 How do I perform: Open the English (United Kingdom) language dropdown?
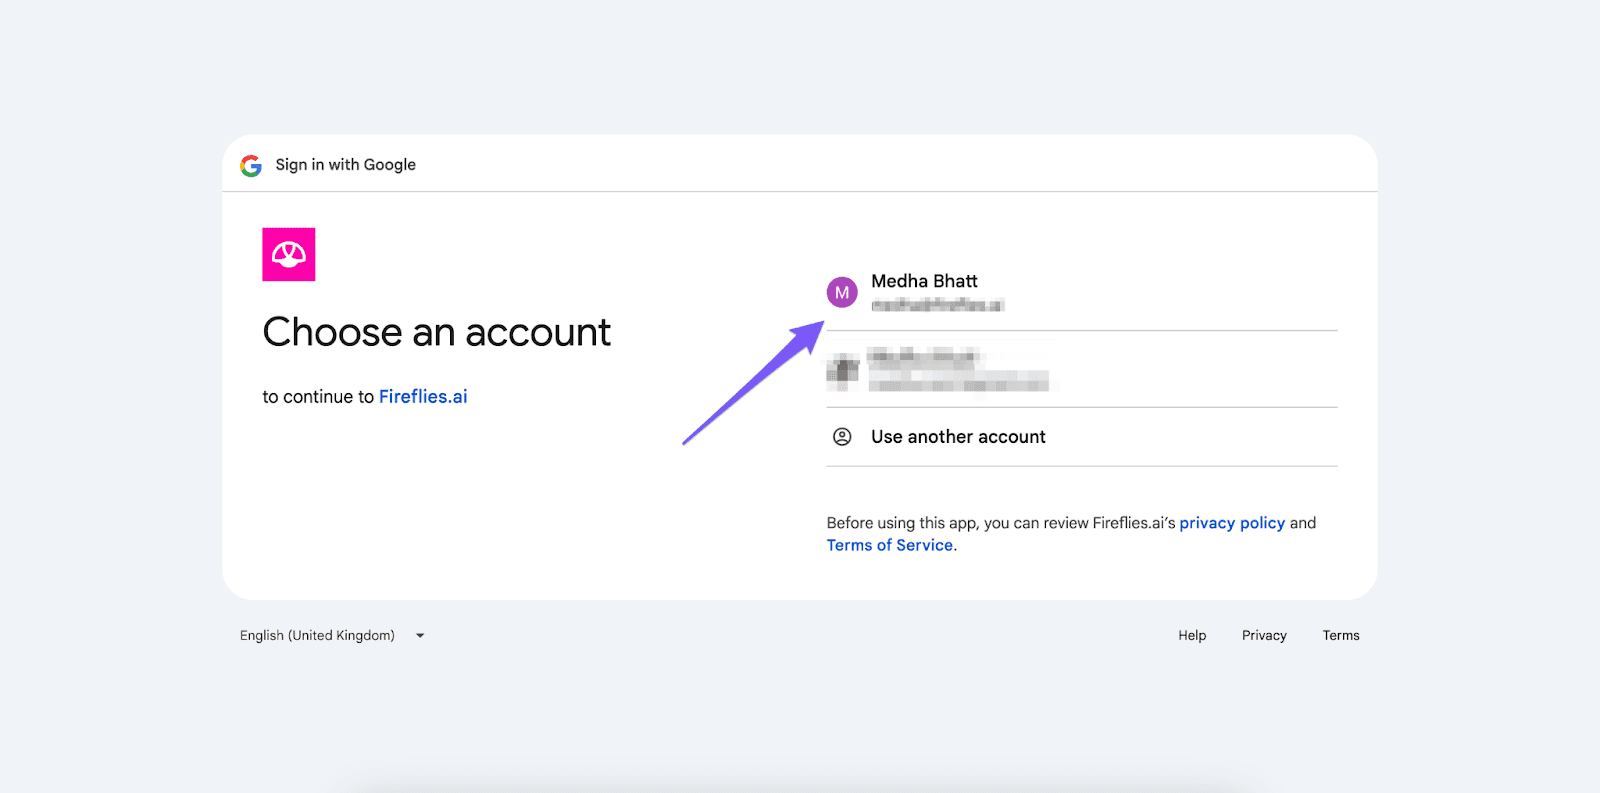tap(332, 635)
